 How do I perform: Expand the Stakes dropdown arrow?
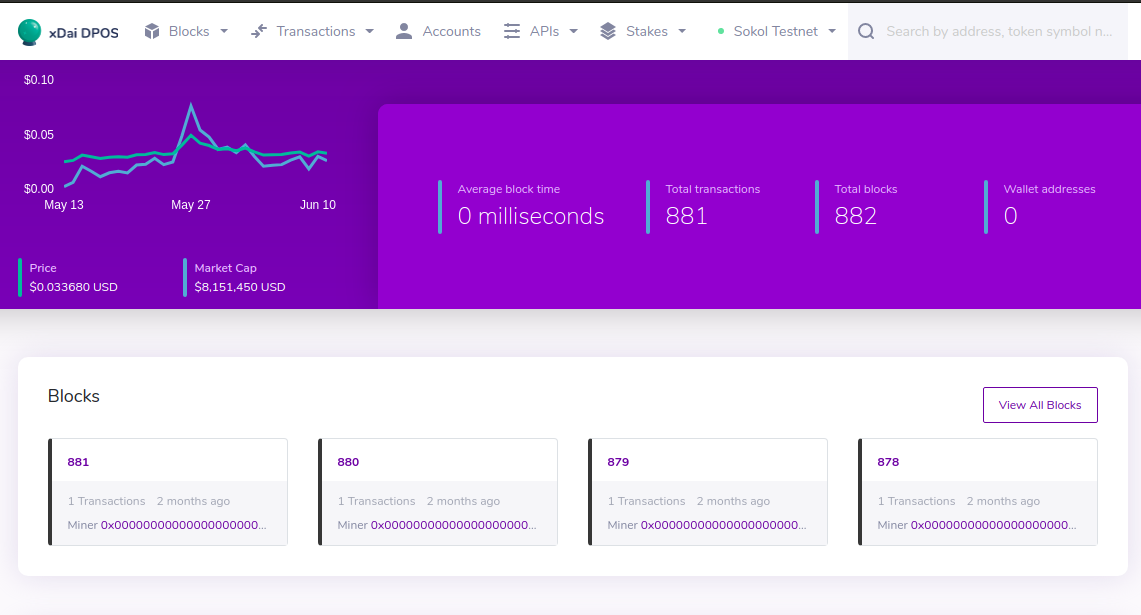pos(682,31)
